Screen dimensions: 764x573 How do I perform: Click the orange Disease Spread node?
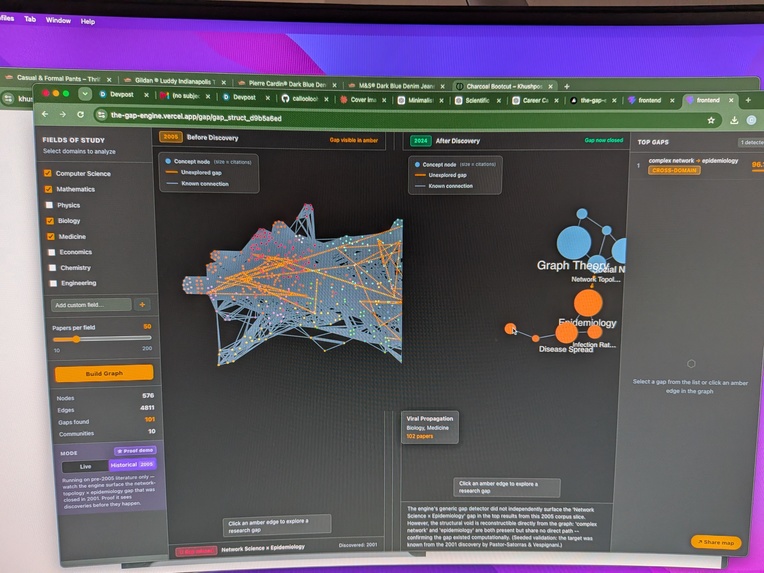(566, 333)
